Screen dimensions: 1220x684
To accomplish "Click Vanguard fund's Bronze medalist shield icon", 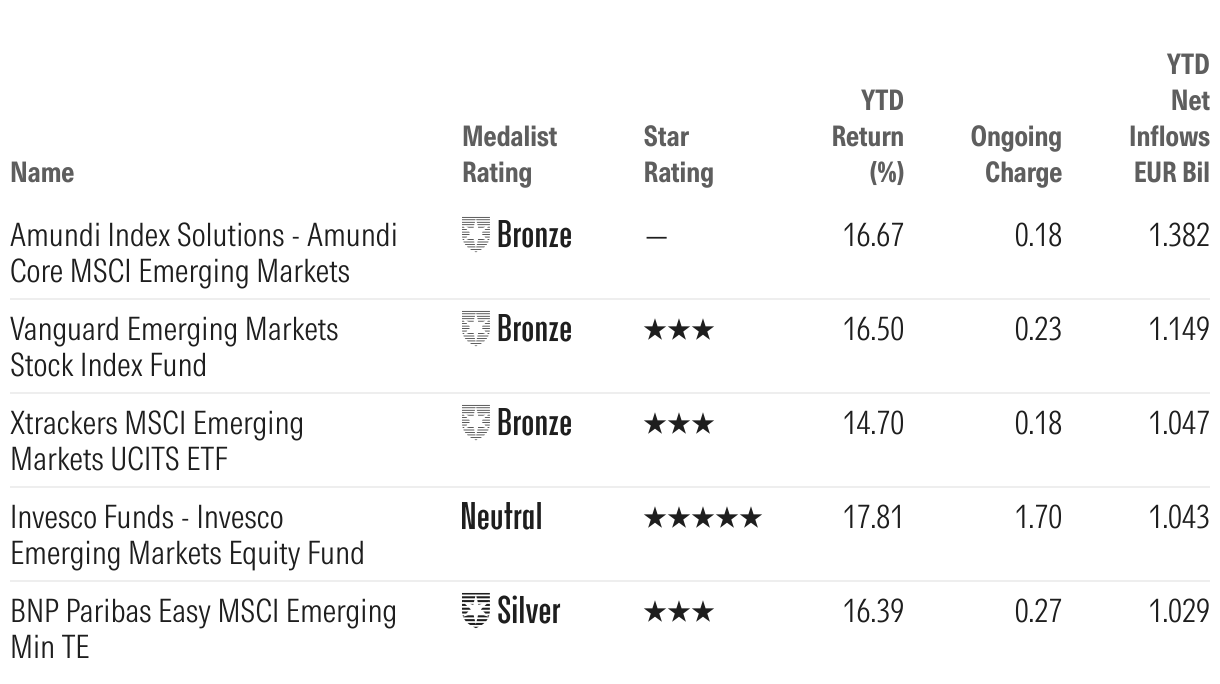I will point(476,329).
